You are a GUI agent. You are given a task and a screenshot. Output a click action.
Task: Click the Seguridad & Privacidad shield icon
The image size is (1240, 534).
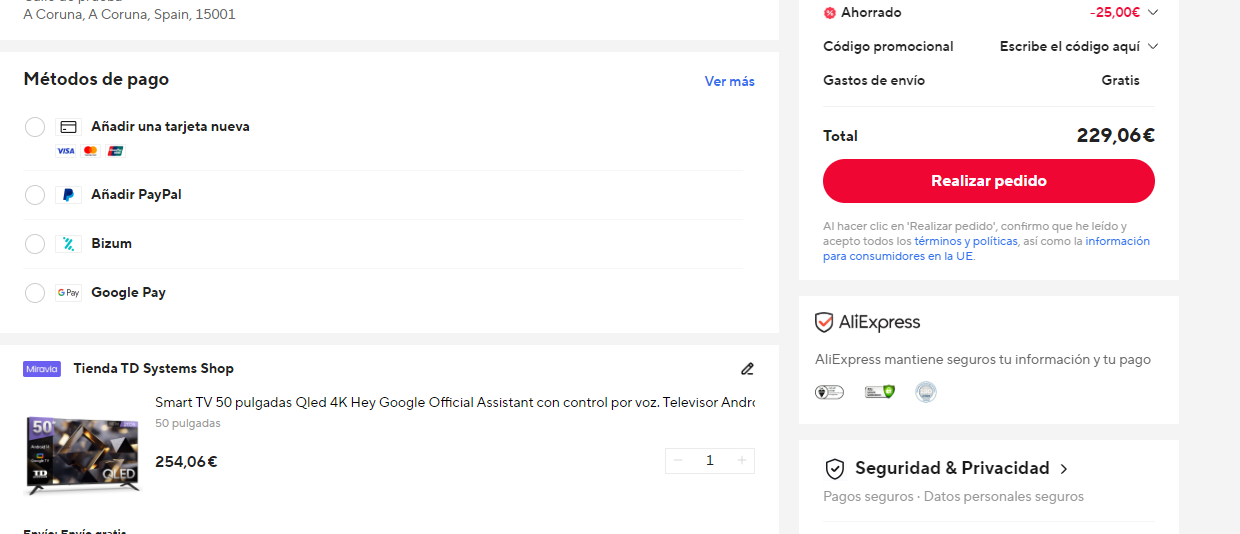point(835,469)
